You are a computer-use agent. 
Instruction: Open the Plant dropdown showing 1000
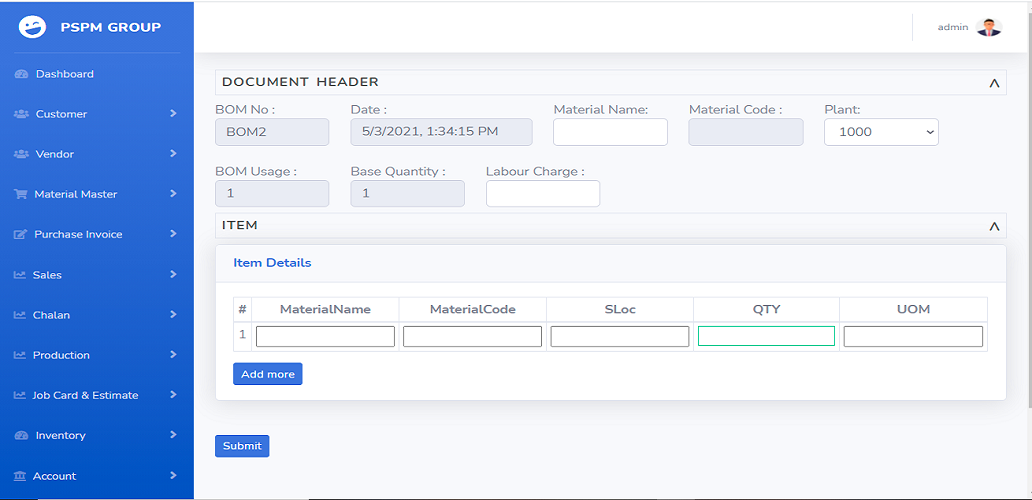881,132
